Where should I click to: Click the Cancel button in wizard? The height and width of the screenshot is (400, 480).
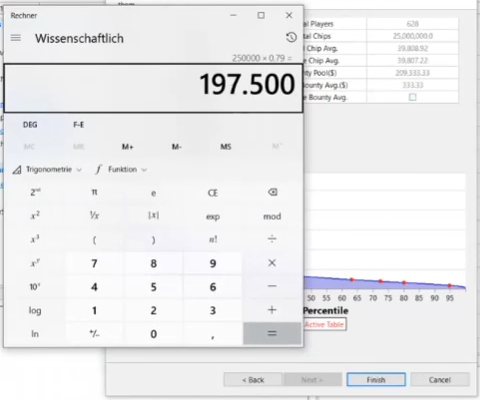point(440,380)
